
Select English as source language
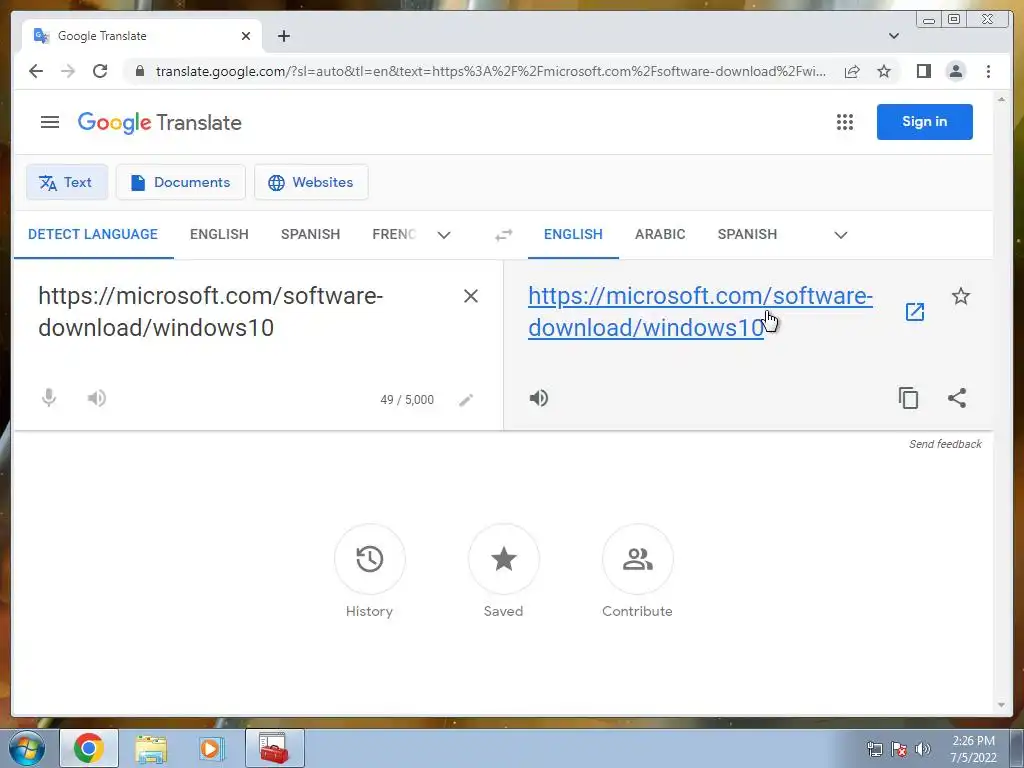[219, 234]
